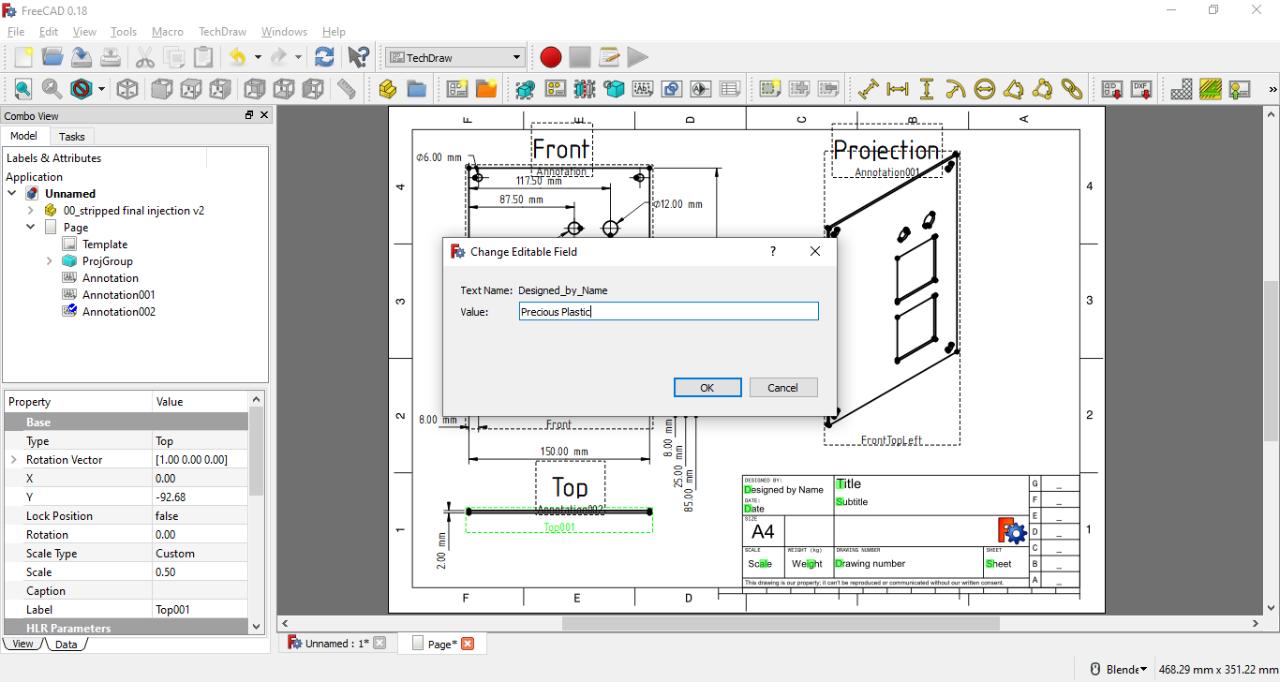
Task: Click Cancel in Change Editable Field
Action: tap(783, 388)
